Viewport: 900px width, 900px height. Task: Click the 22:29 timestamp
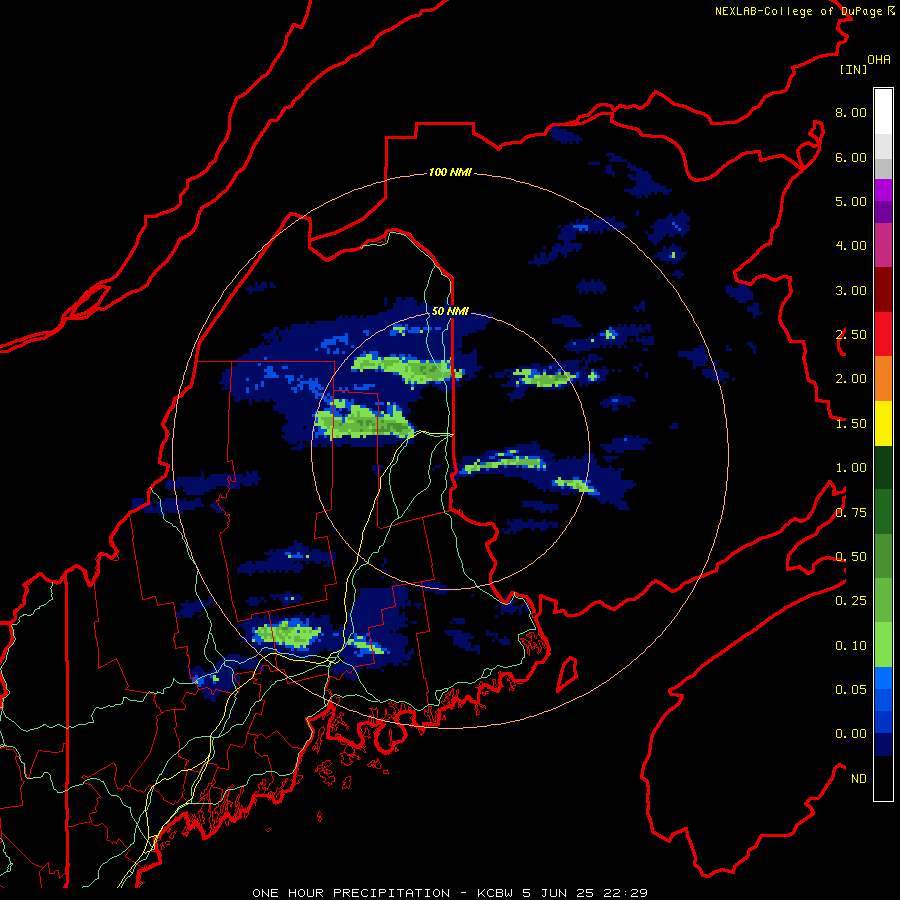coord(627,893)
